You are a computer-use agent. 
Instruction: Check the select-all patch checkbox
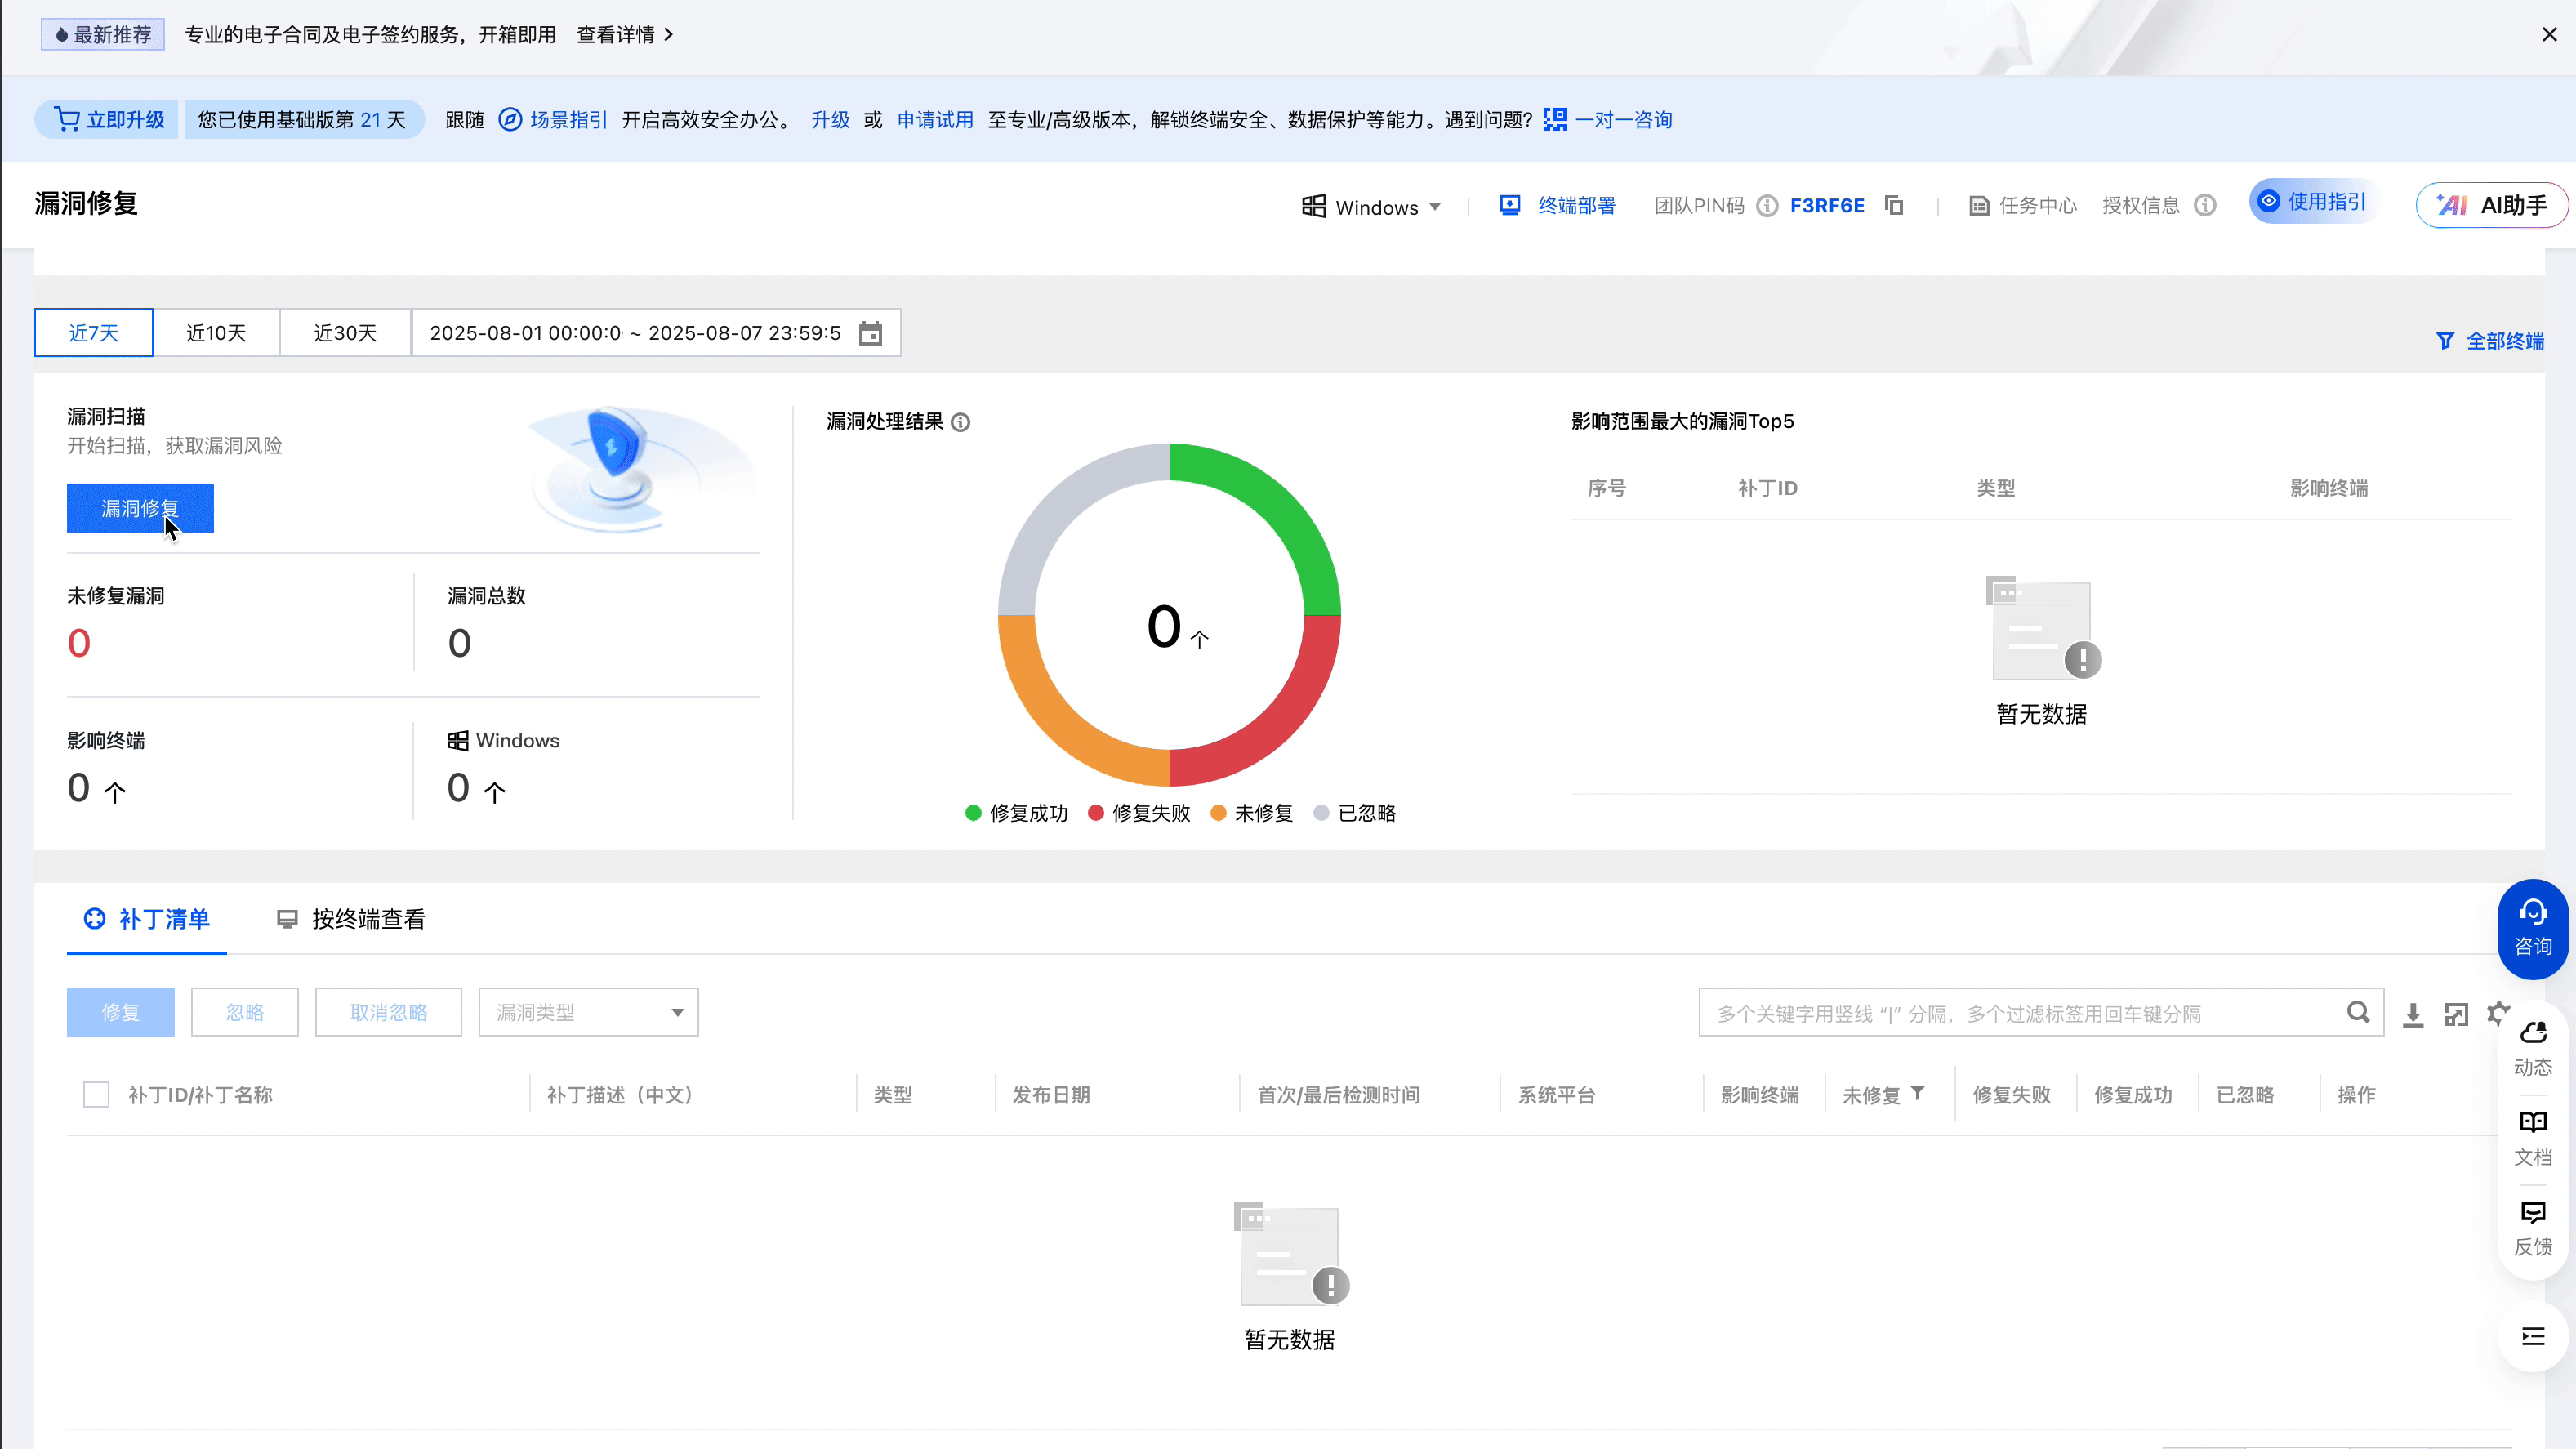tap(96, 1095)
